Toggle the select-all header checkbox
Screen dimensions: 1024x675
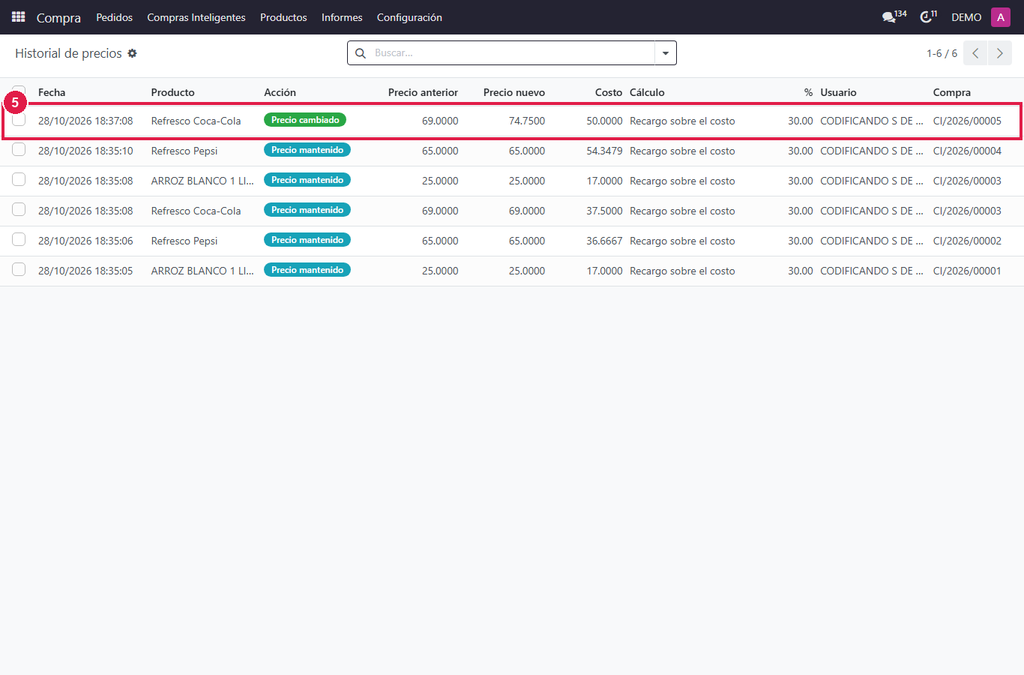[x=19, y=91]
